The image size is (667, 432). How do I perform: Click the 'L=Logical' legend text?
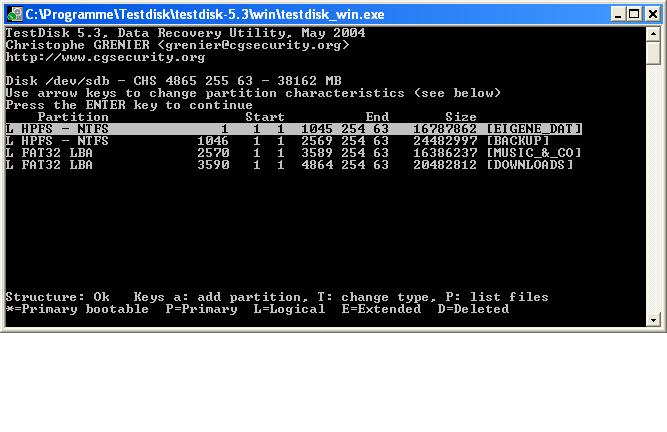289,309
